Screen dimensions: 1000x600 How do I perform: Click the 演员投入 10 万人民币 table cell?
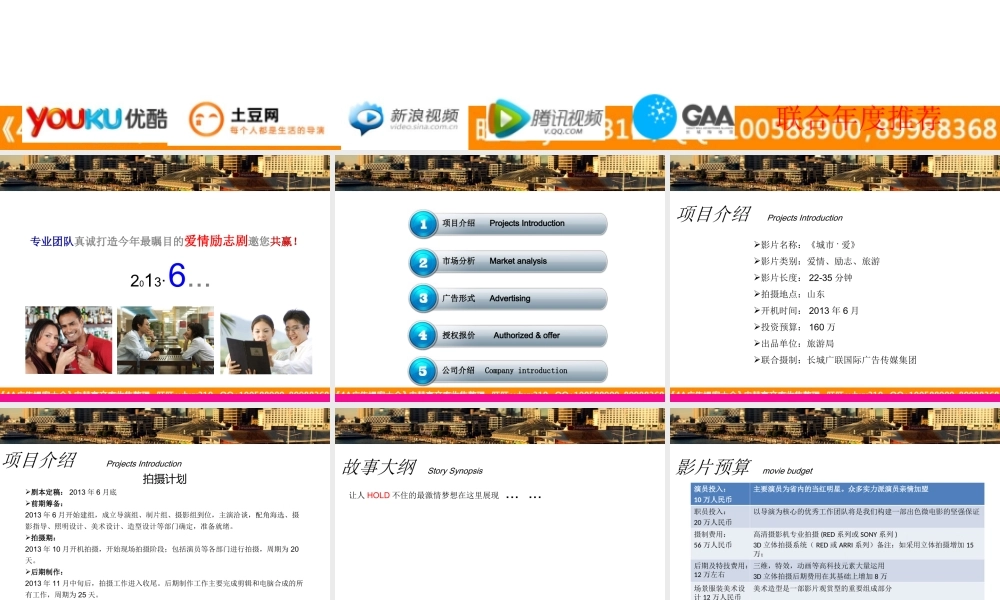click(x=721, y=494)
